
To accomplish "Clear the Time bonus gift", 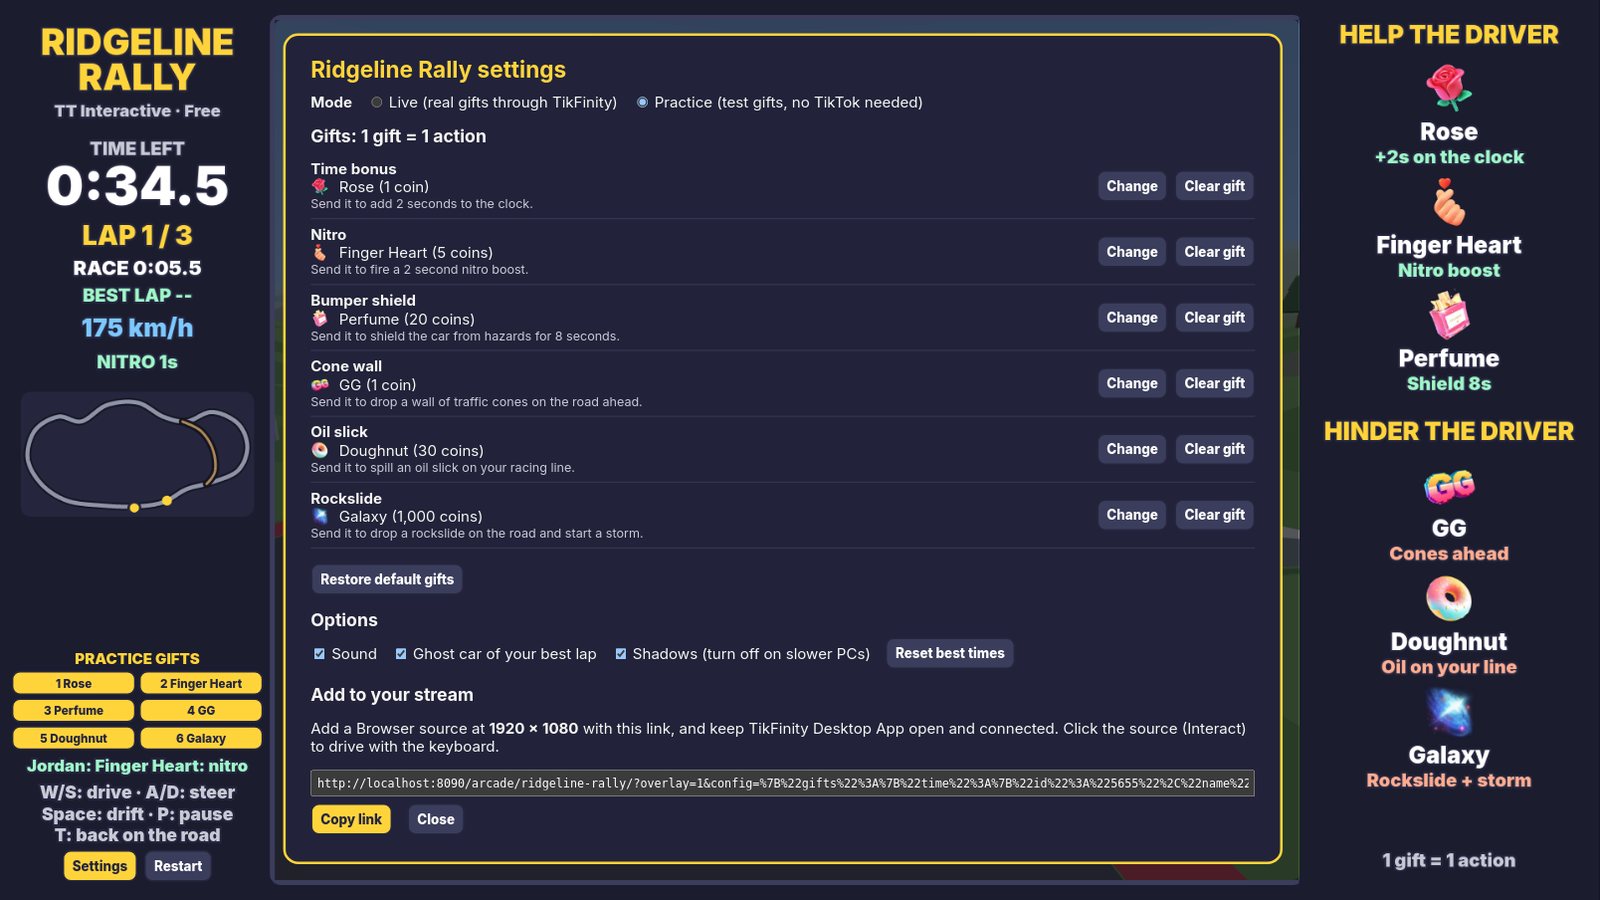I will point(1214,186).
